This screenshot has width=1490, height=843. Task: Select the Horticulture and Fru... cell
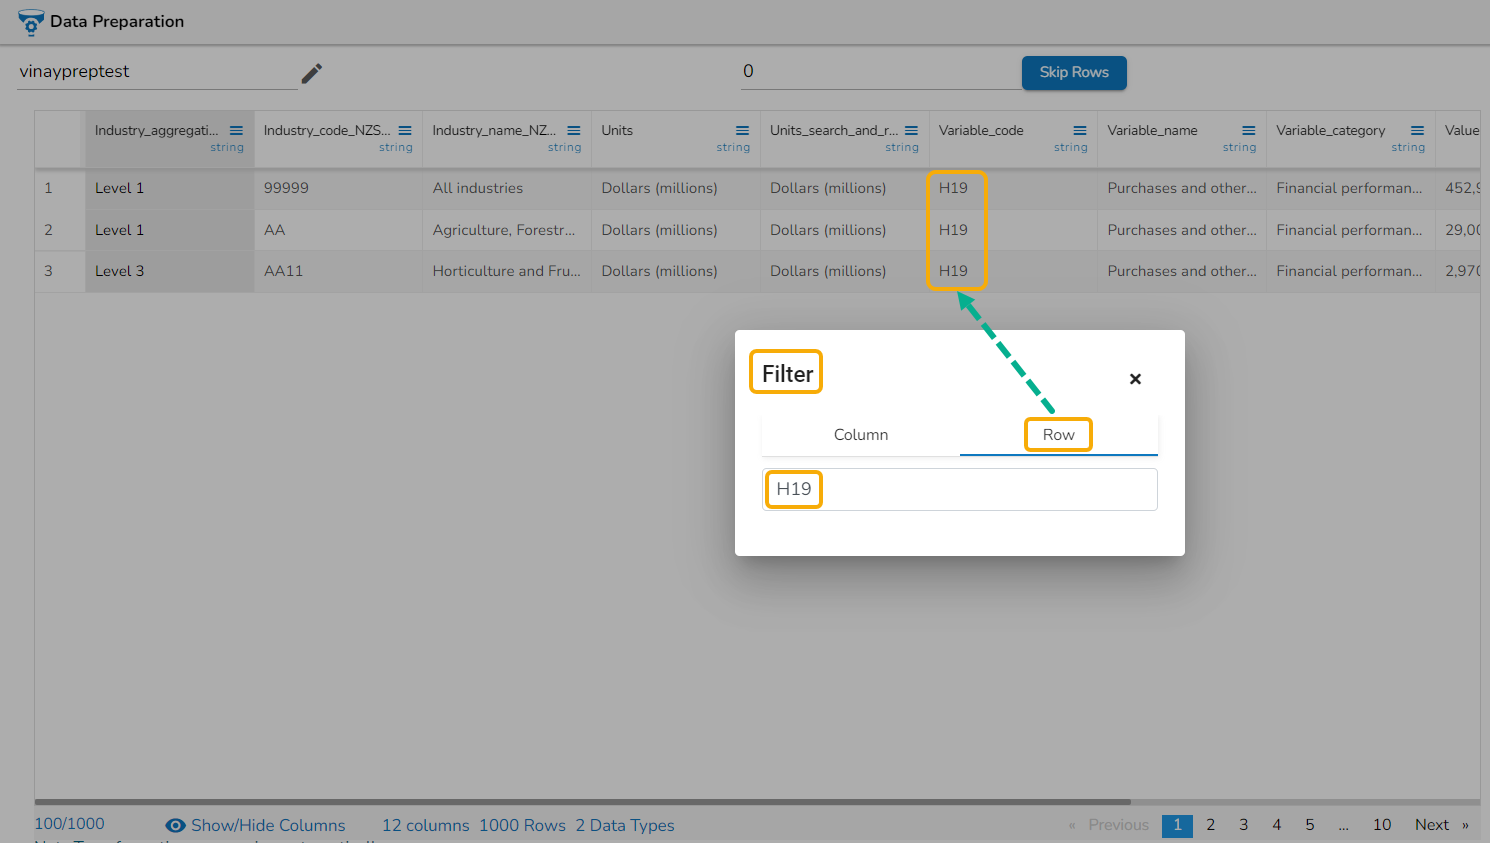click(x=507, y=271)
